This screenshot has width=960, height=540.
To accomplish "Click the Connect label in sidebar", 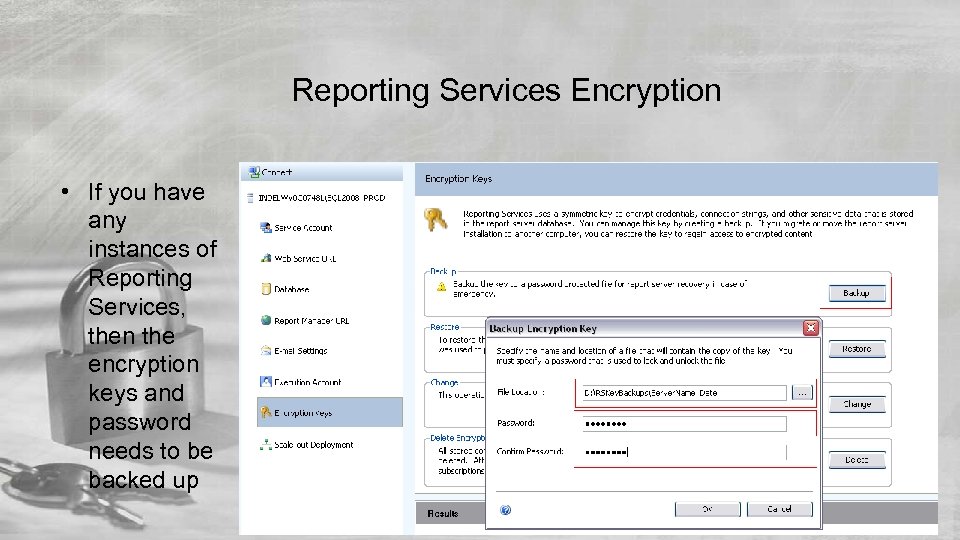I will tap(277, 173).
